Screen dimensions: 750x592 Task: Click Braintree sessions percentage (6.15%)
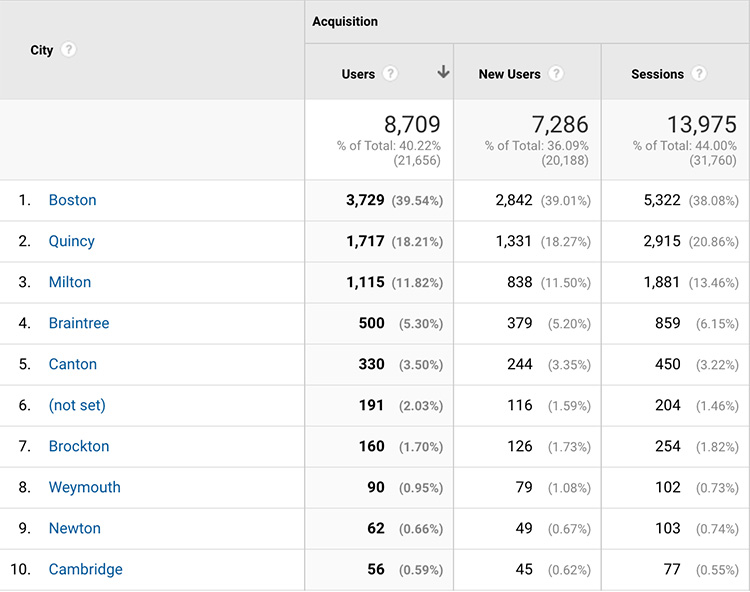pyautogui.click(x=717, y=324)
